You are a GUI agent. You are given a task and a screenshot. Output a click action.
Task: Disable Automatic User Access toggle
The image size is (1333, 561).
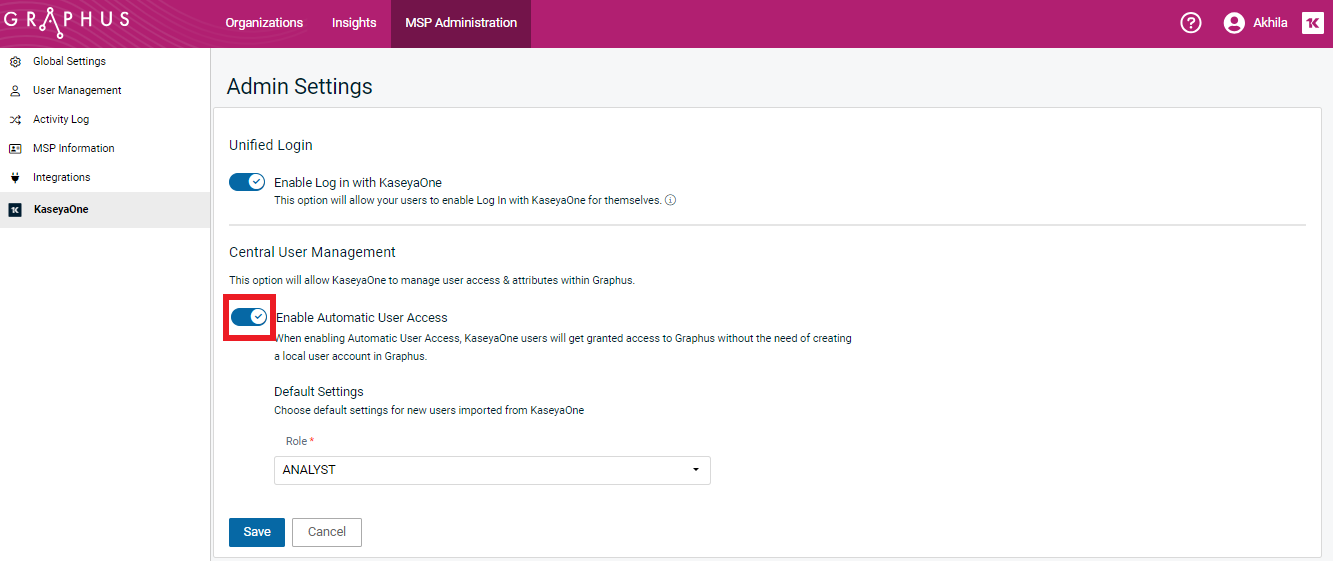coord(249,317)
